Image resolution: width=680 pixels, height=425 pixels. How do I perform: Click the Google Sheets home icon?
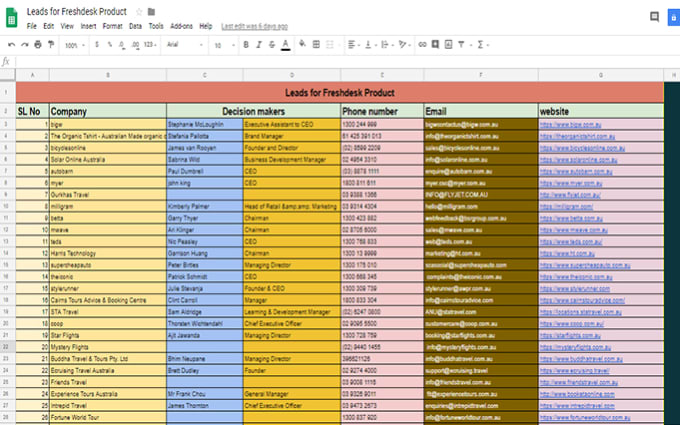coord(11,18)
